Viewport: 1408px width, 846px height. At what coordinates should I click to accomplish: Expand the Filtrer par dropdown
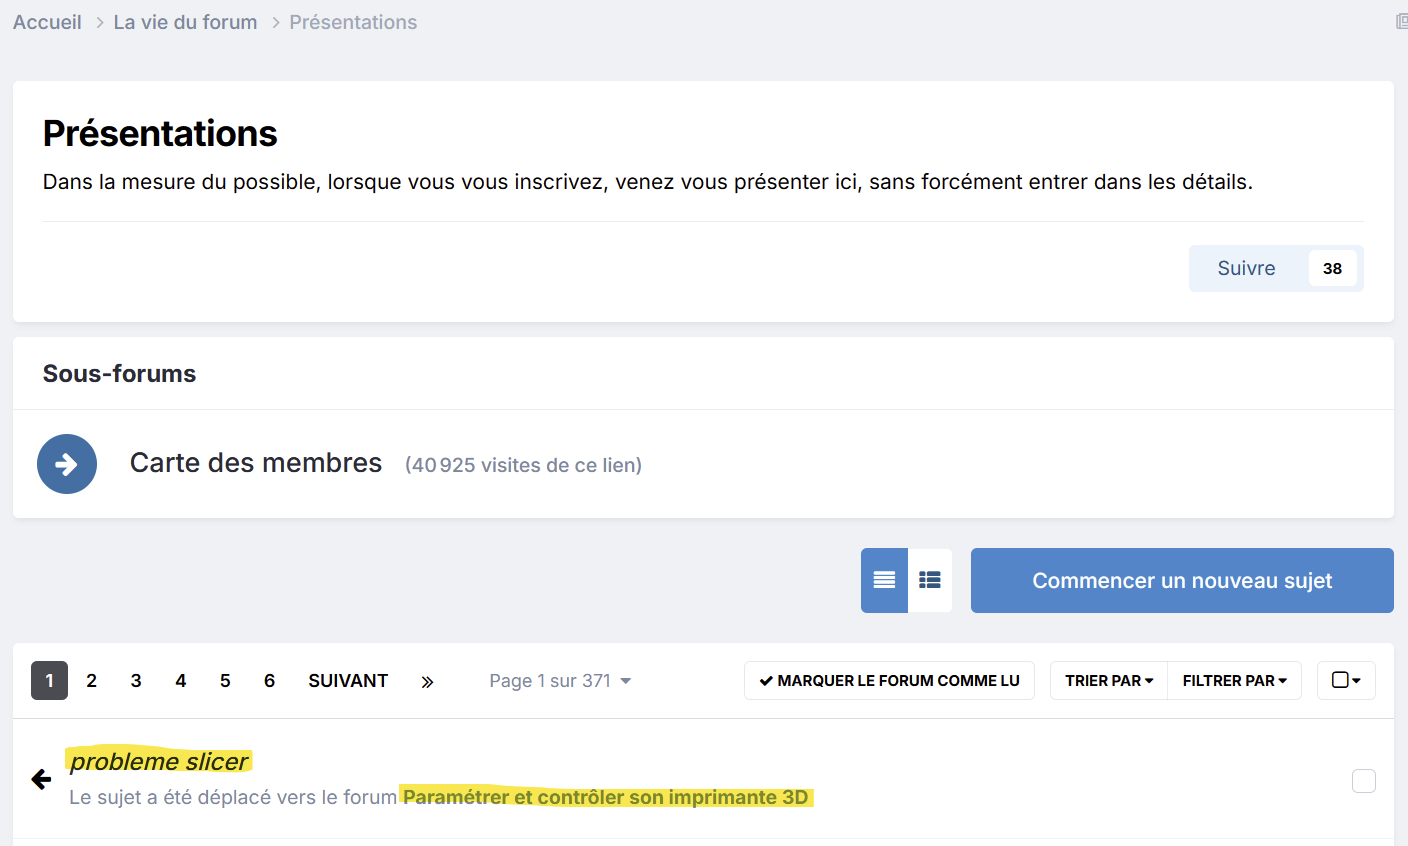(1235, 680)
